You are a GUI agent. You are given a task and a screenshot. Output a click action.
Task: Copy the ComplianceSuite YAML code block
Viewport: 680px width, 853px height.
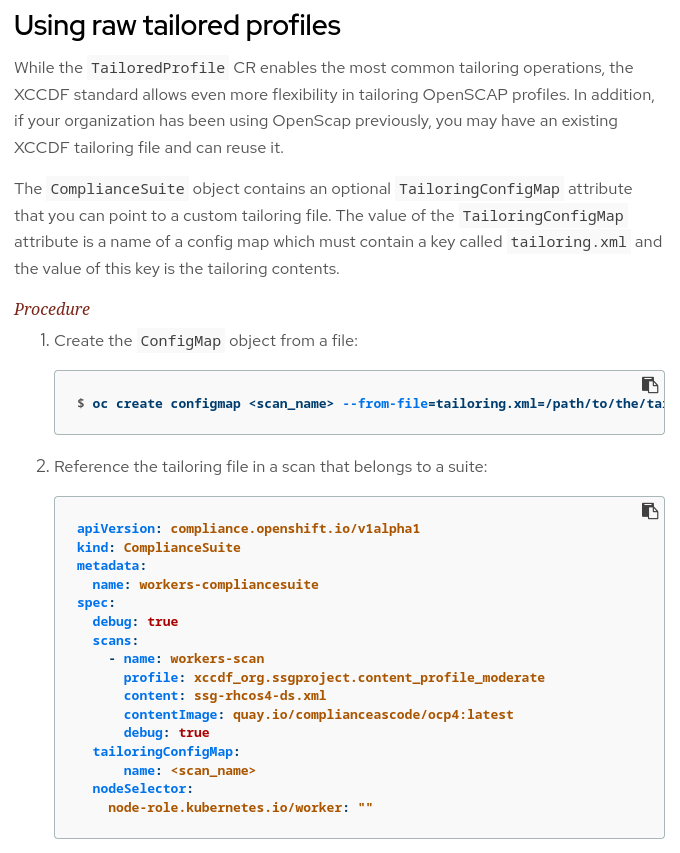649,511
